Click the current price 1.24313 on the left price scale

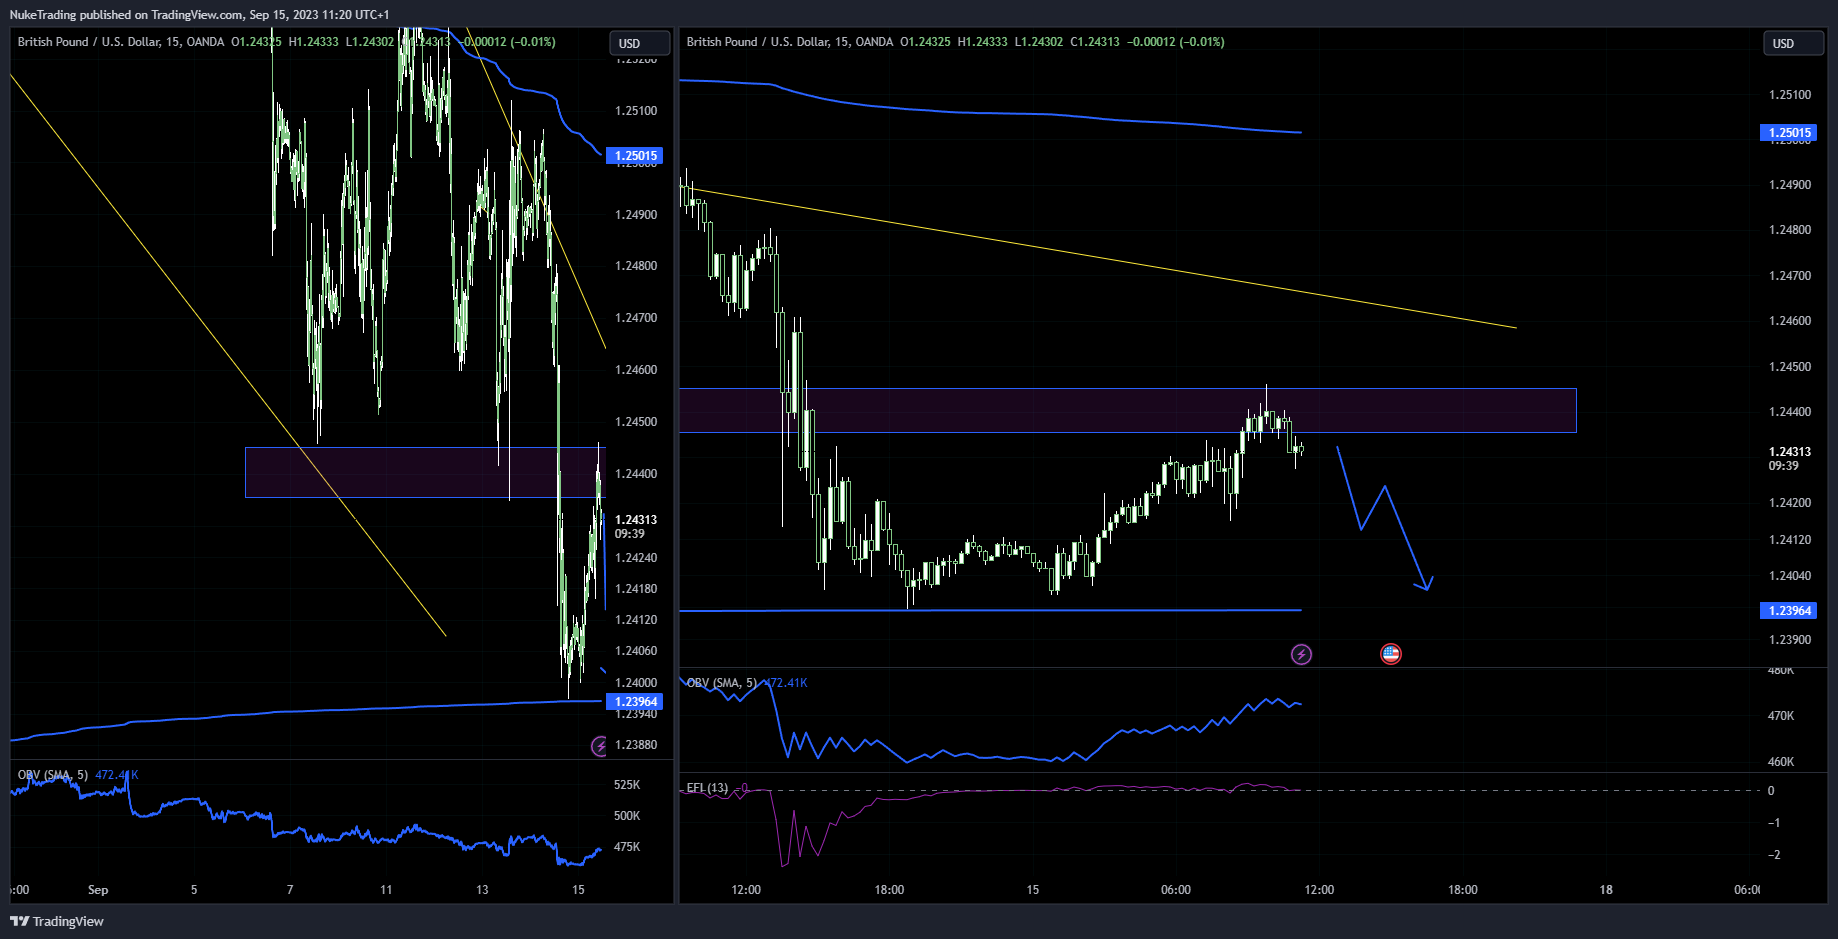(x=635, y=520)
